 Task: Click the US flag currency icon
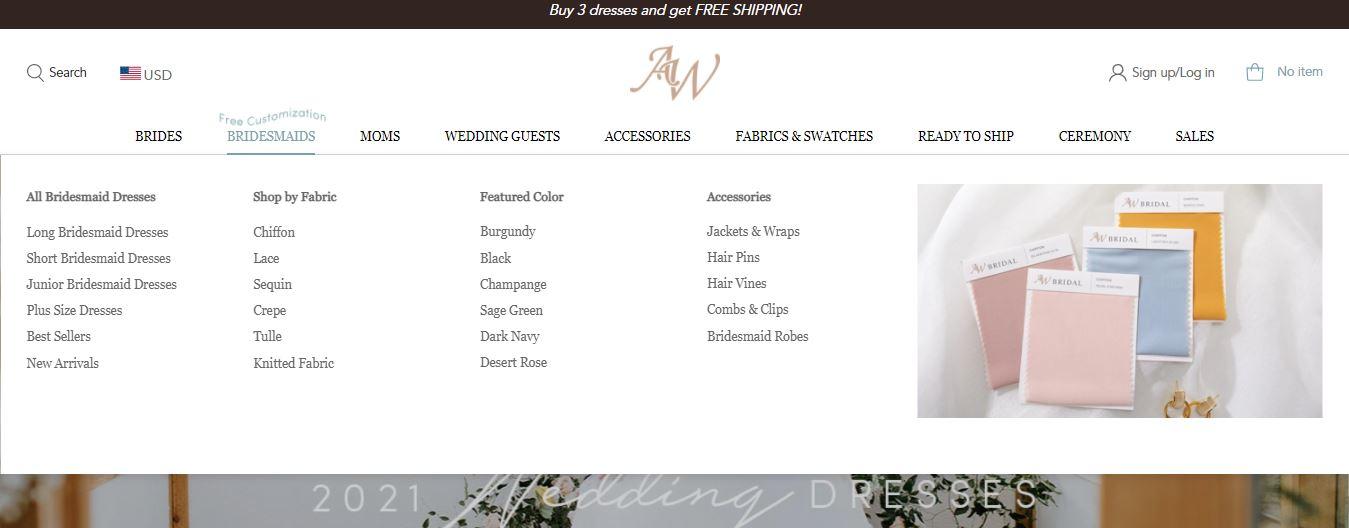coord(130,73)
